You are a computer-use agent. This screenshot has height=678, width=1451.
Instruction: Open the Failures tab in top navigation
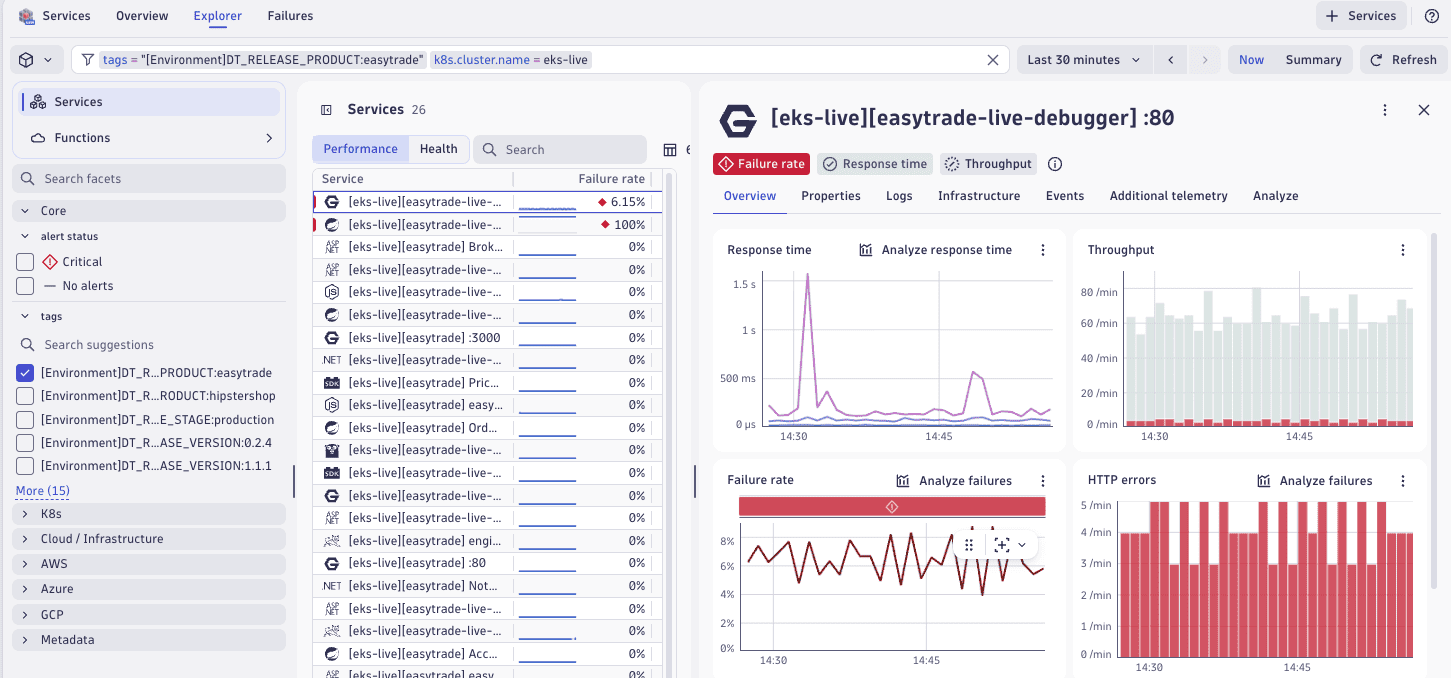[x=290, y=16]
